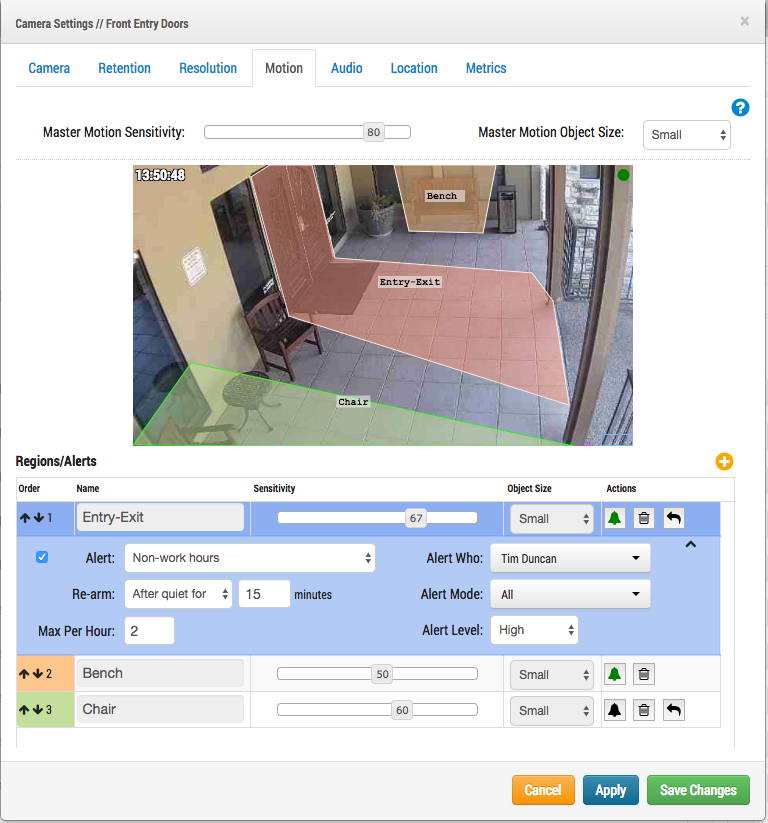Undo Entry-Exit region changes with the arrow icon
Screen dimensions: 768x823
tap(674, 519)
